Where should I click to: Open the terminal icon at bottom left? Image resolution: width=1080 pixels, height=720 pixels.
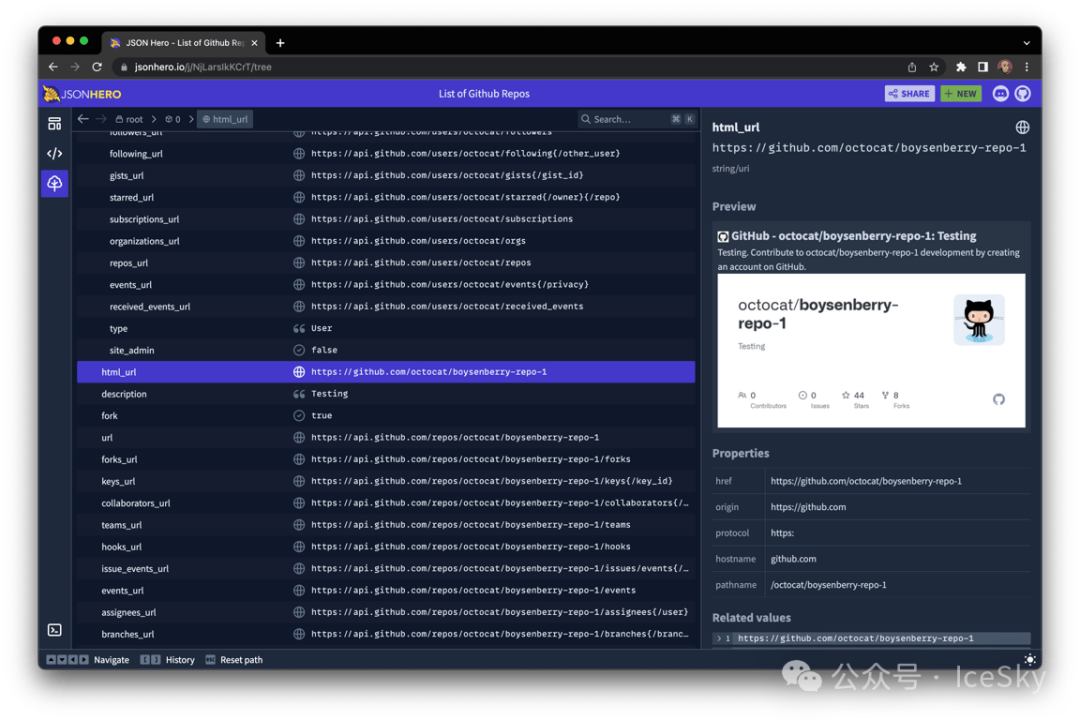(x=54, y=630)
